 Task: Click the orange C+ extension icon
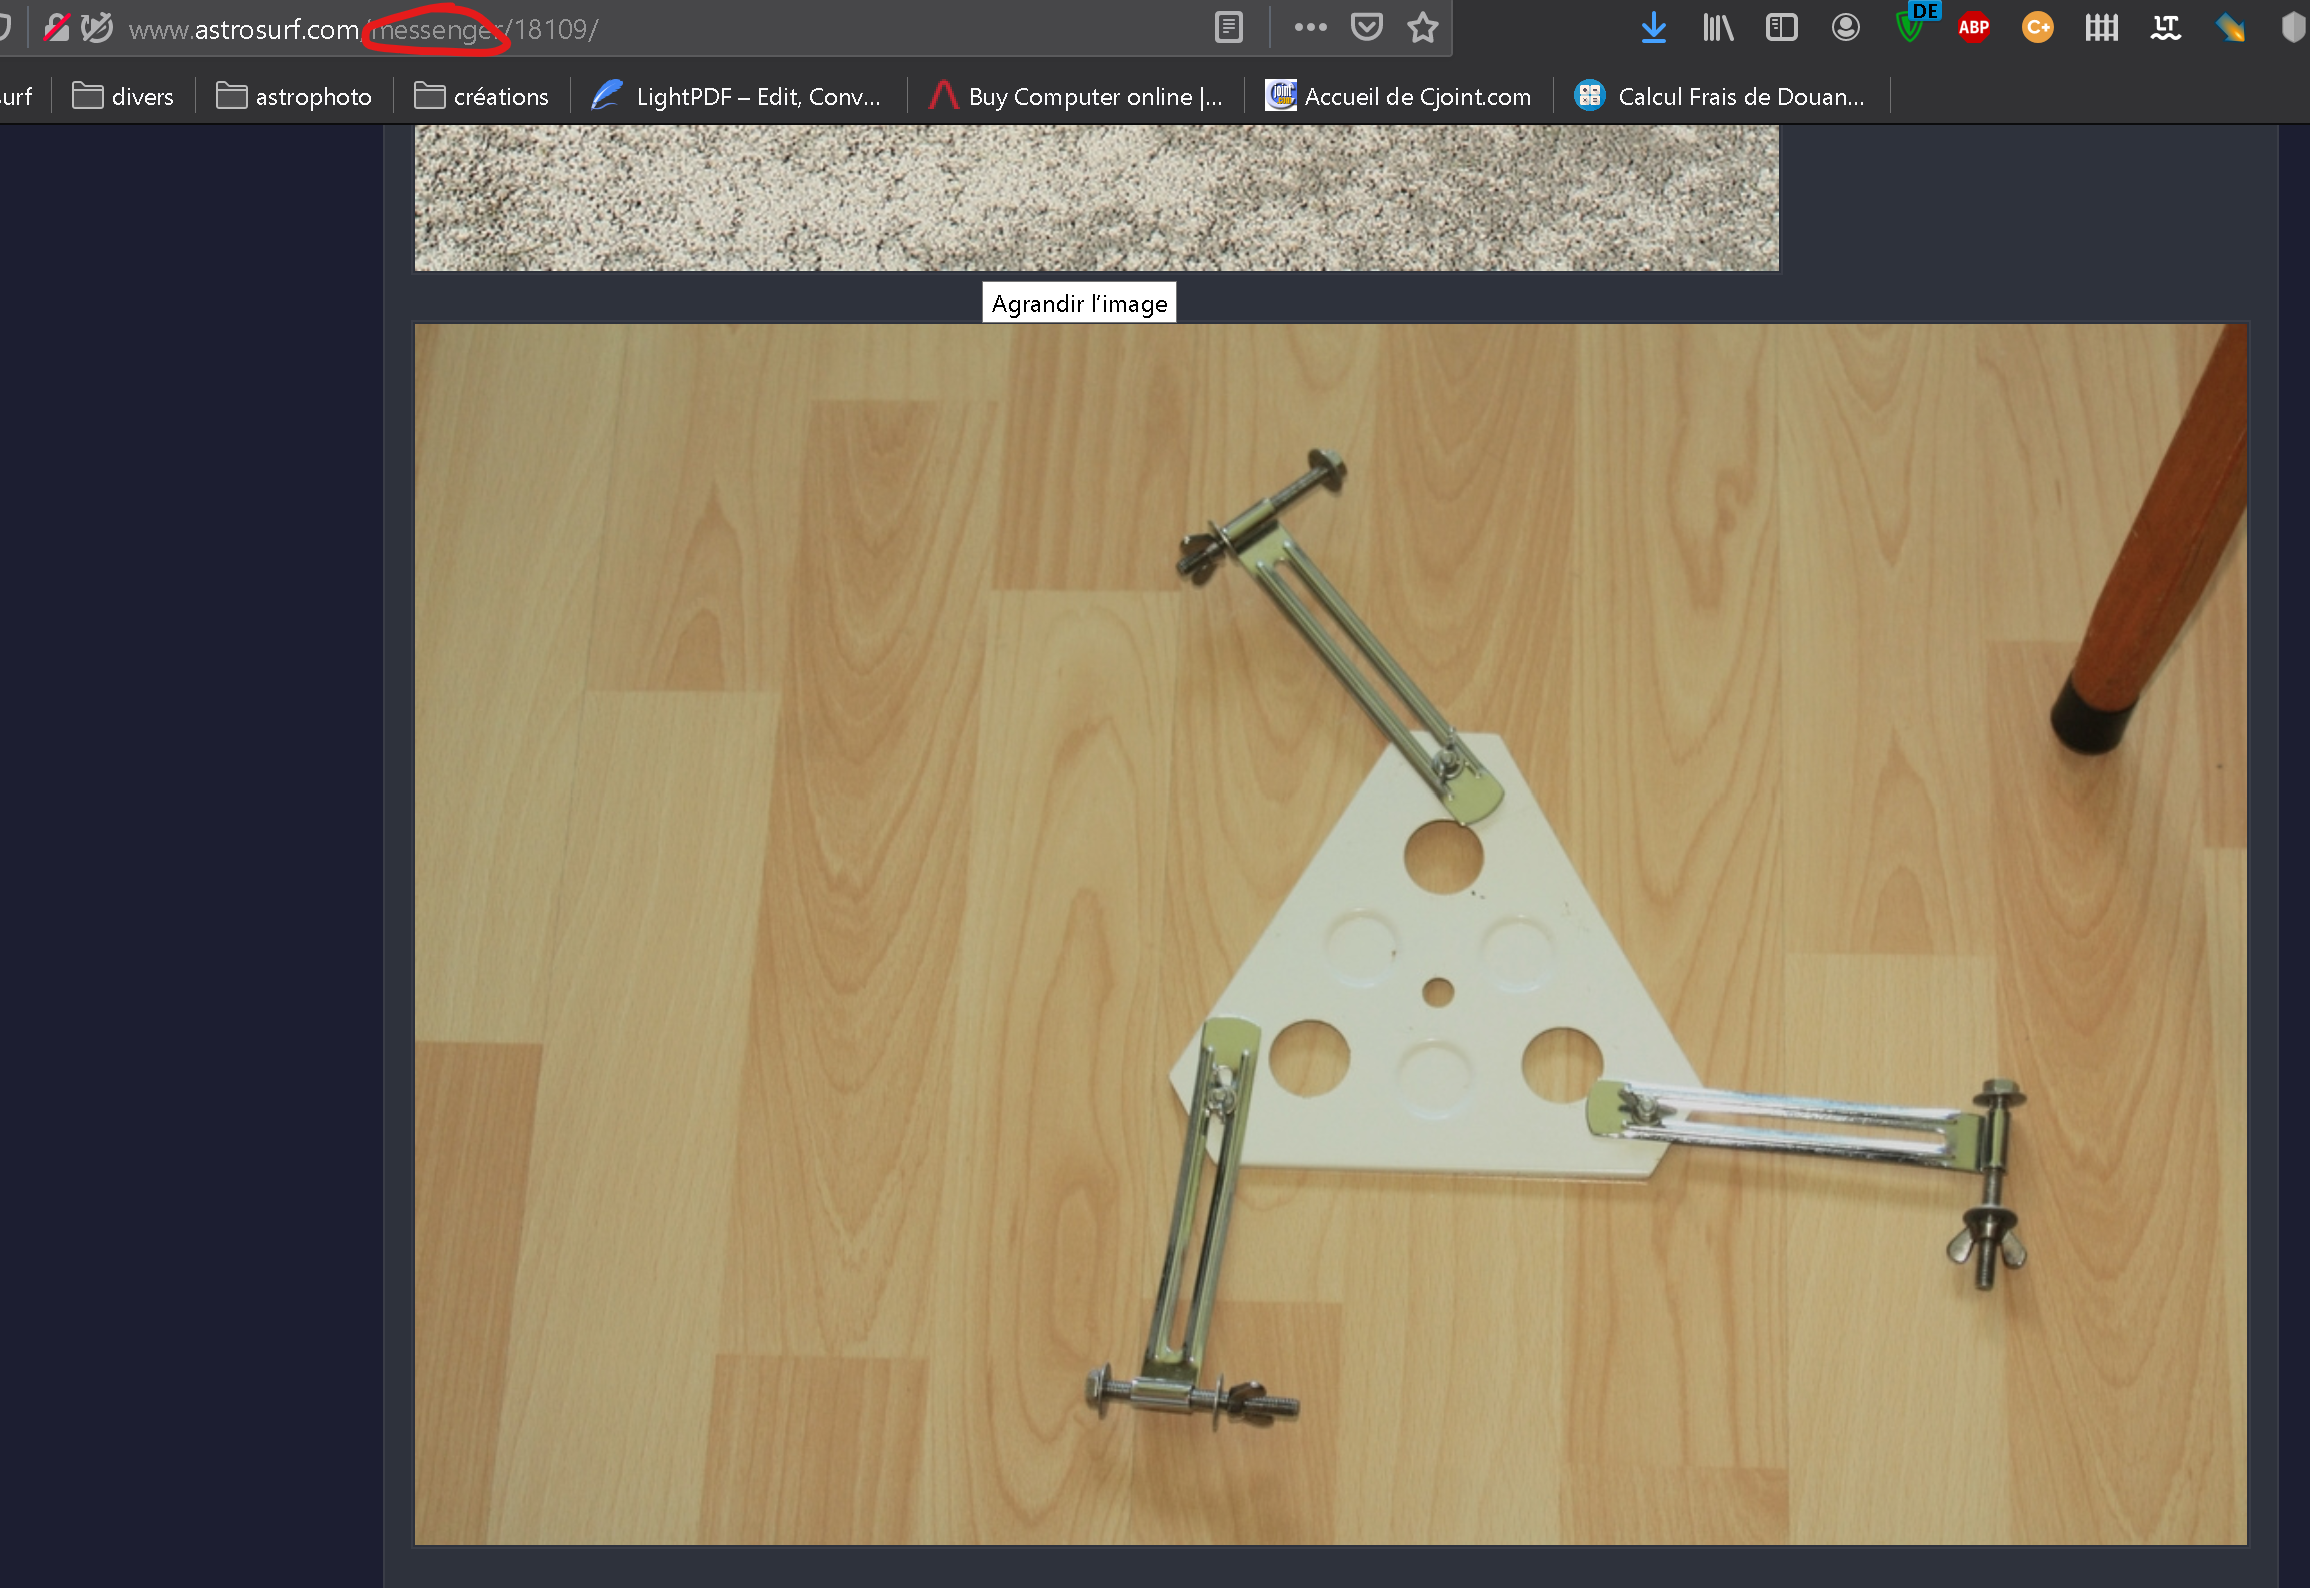pos(2038,28)
